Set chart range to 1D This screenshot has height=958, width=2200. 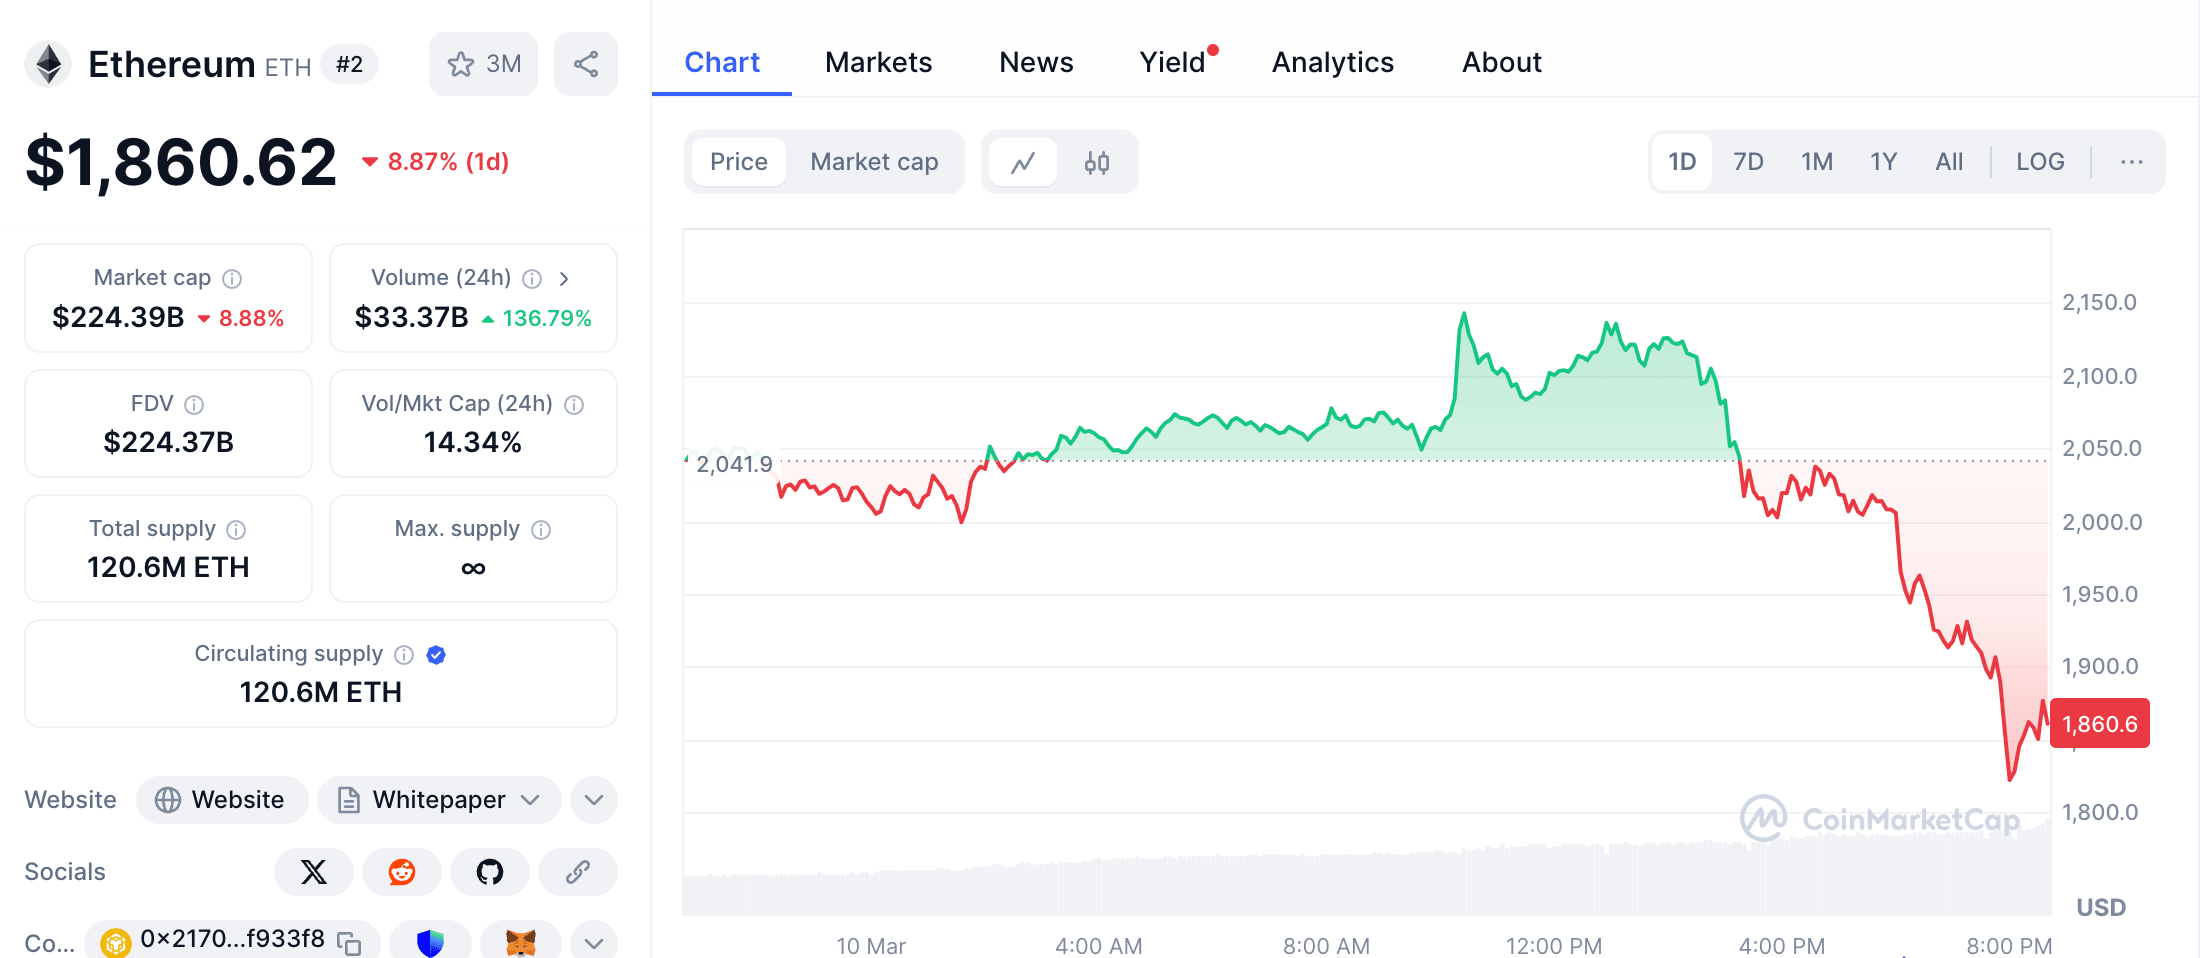pos(1682,162)
